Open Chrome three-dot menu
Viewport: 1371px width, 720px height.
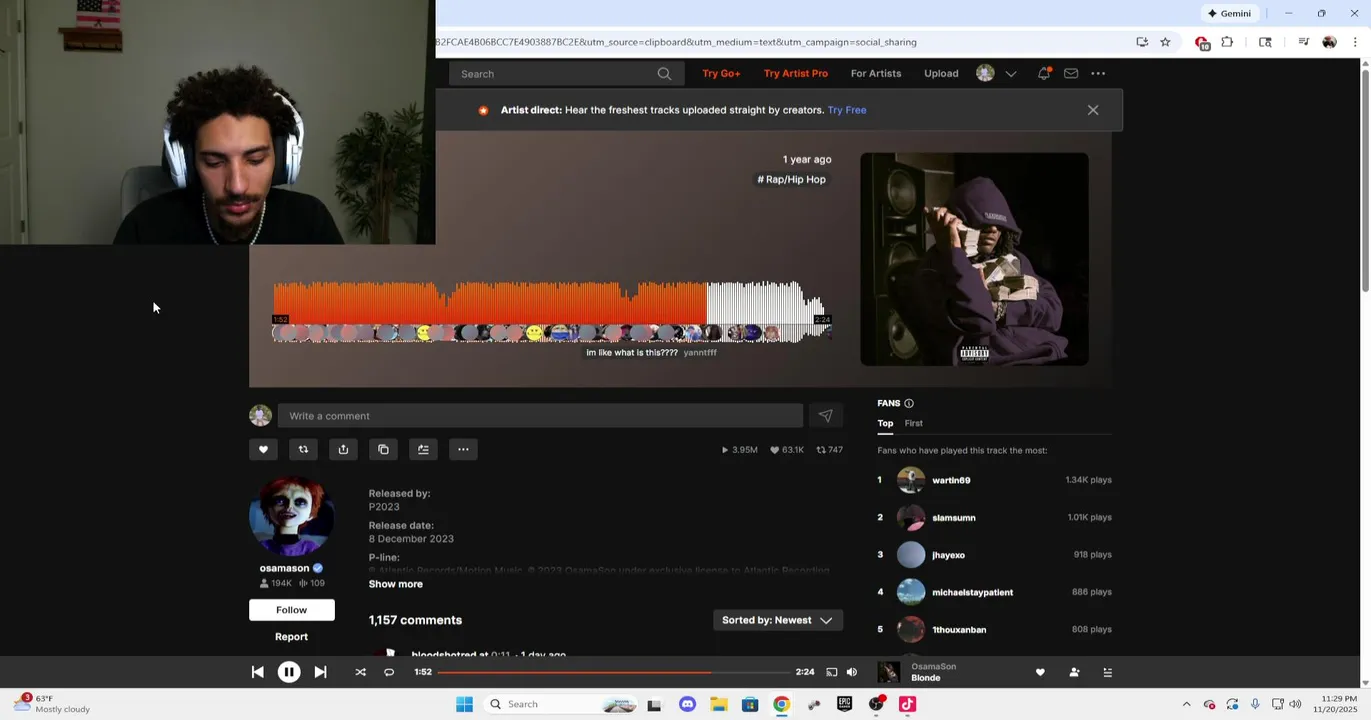[x=1355, y=42]
